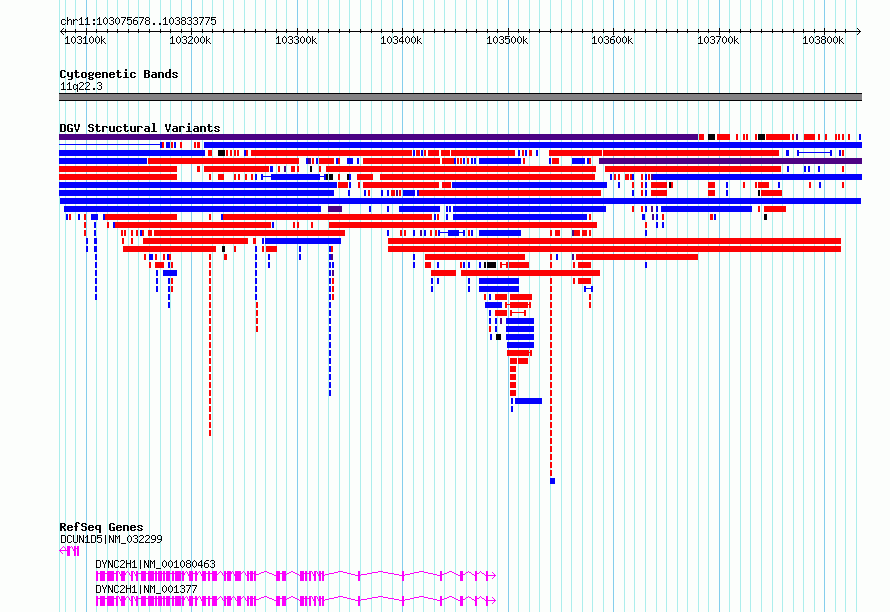Click the left arrow end of the coordinate ruler

click(62, 31)
